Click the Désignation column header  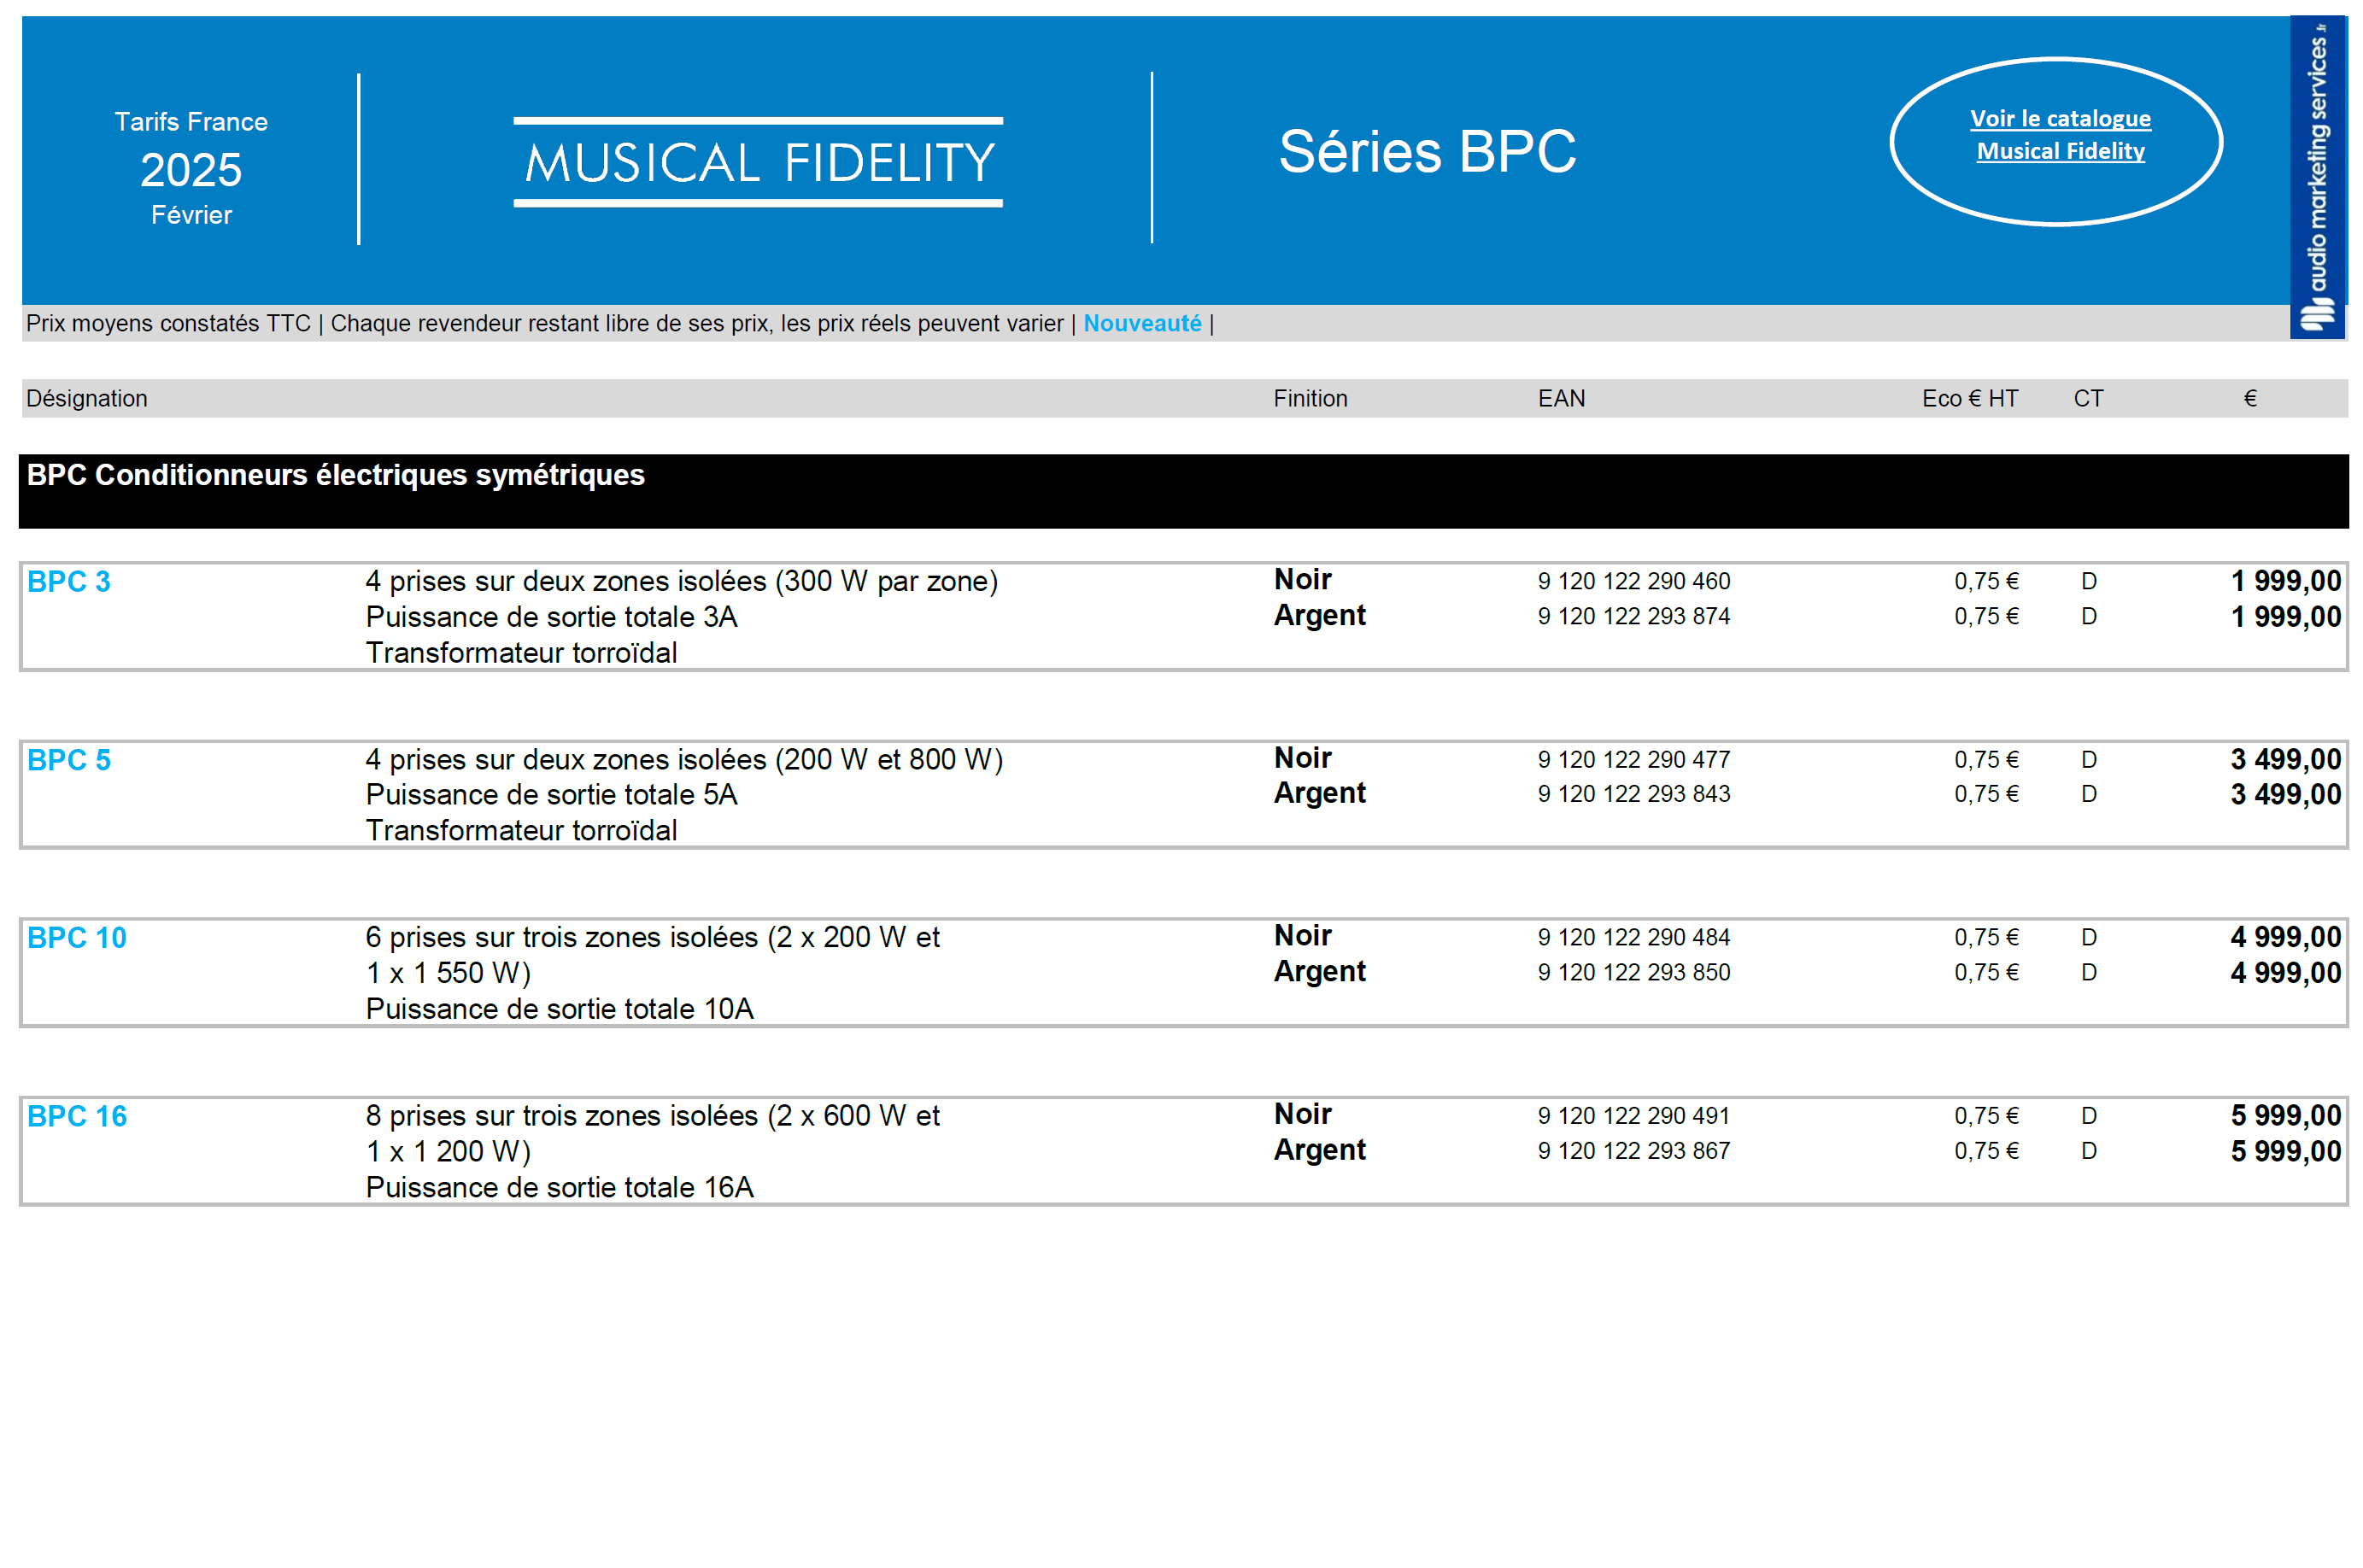[86, 398]
